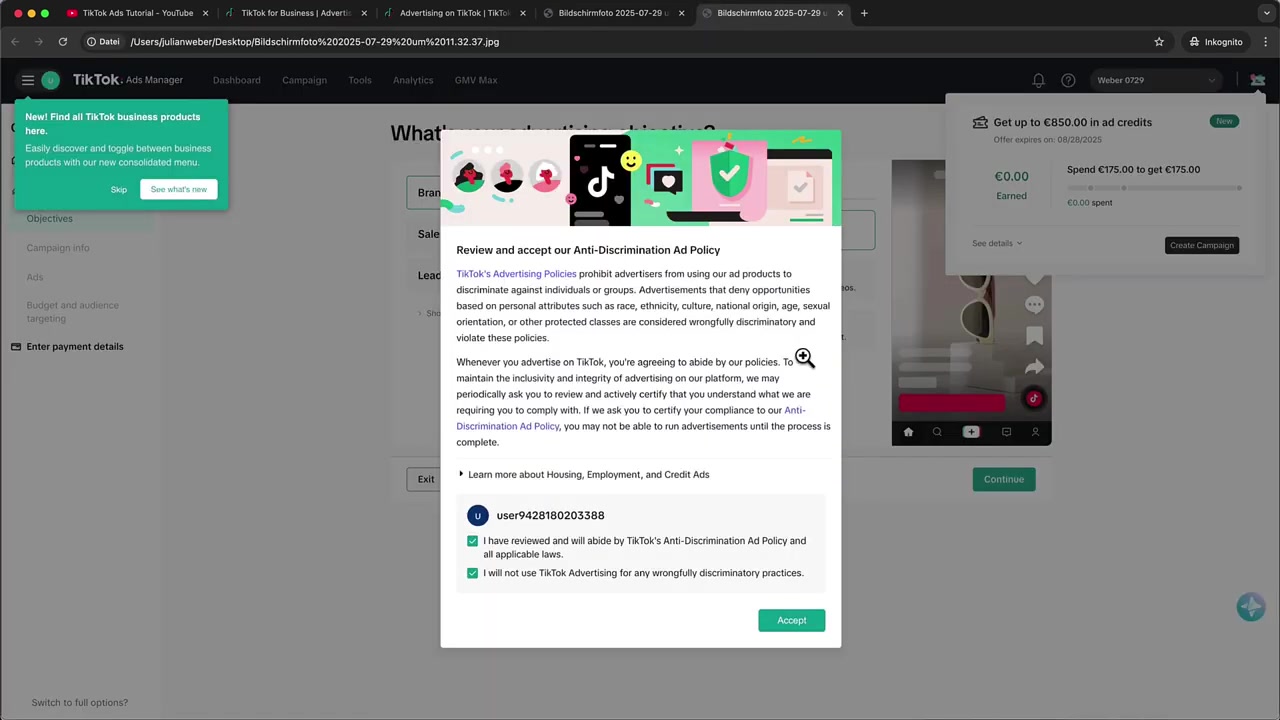This screenshot has width=1280, height=720.
Task: Select Ads in the sidebar steps
Action: click(35, 277)
